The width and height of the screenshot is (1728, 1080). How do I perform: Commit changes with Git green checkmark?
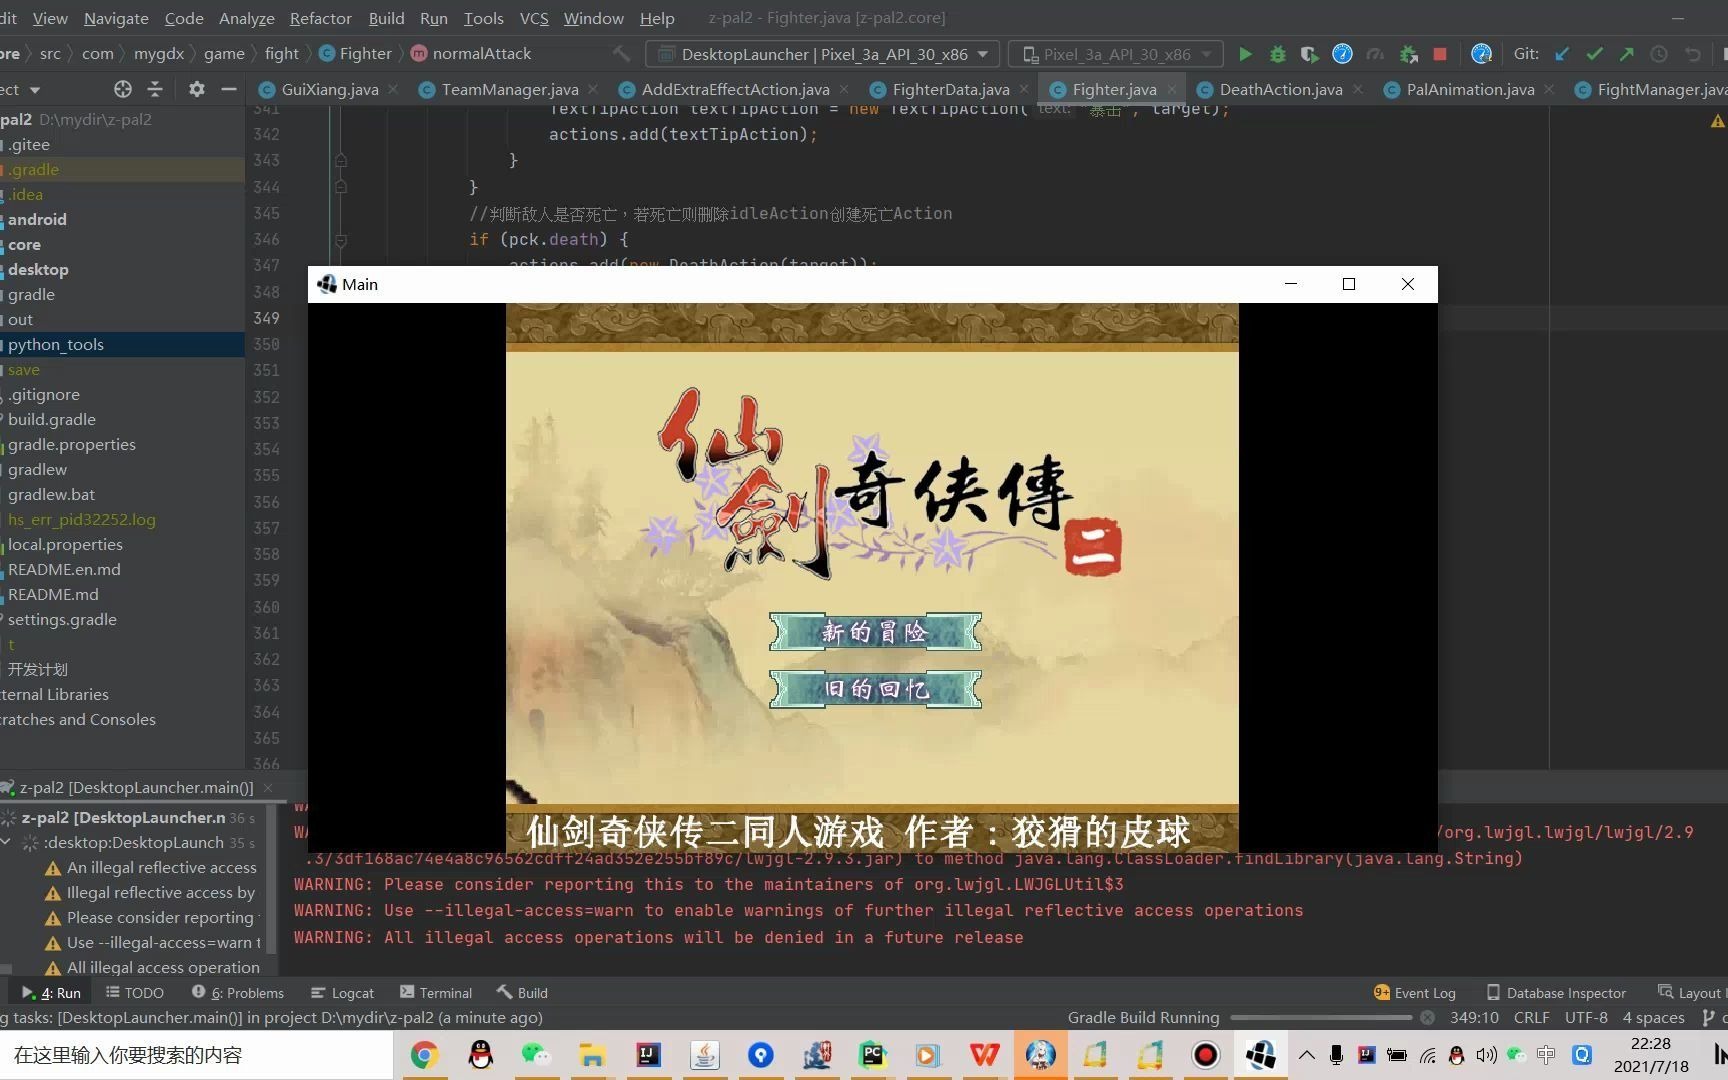coord(1594,54)
